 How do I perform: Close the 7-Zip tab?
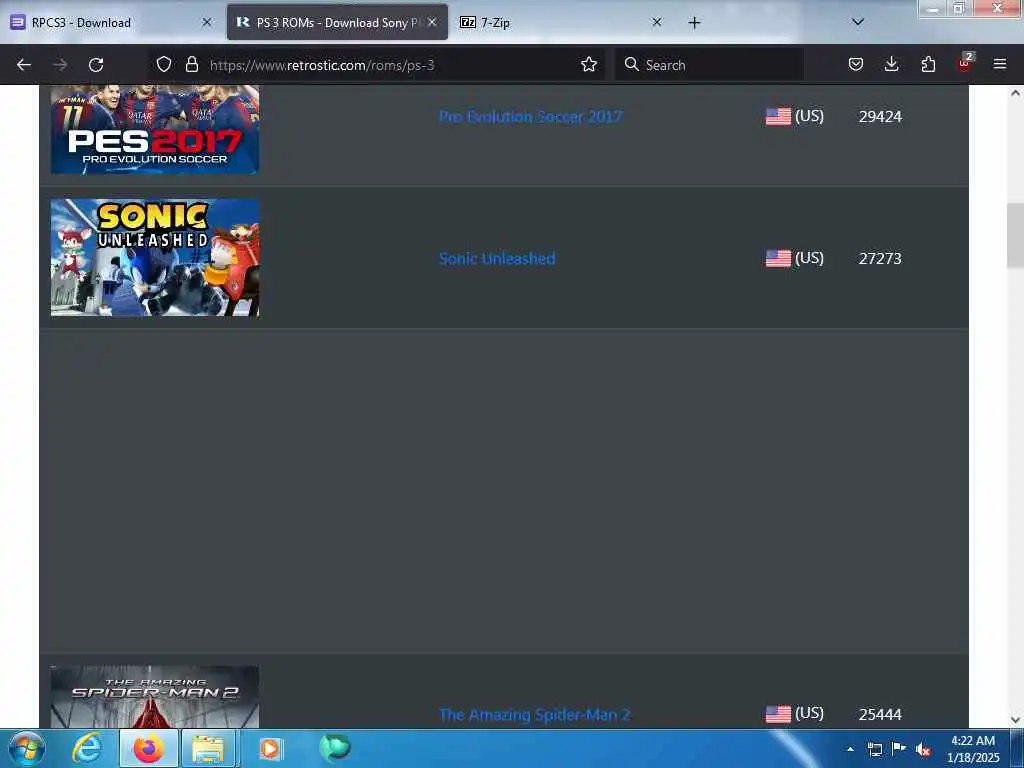click(657, 22)
